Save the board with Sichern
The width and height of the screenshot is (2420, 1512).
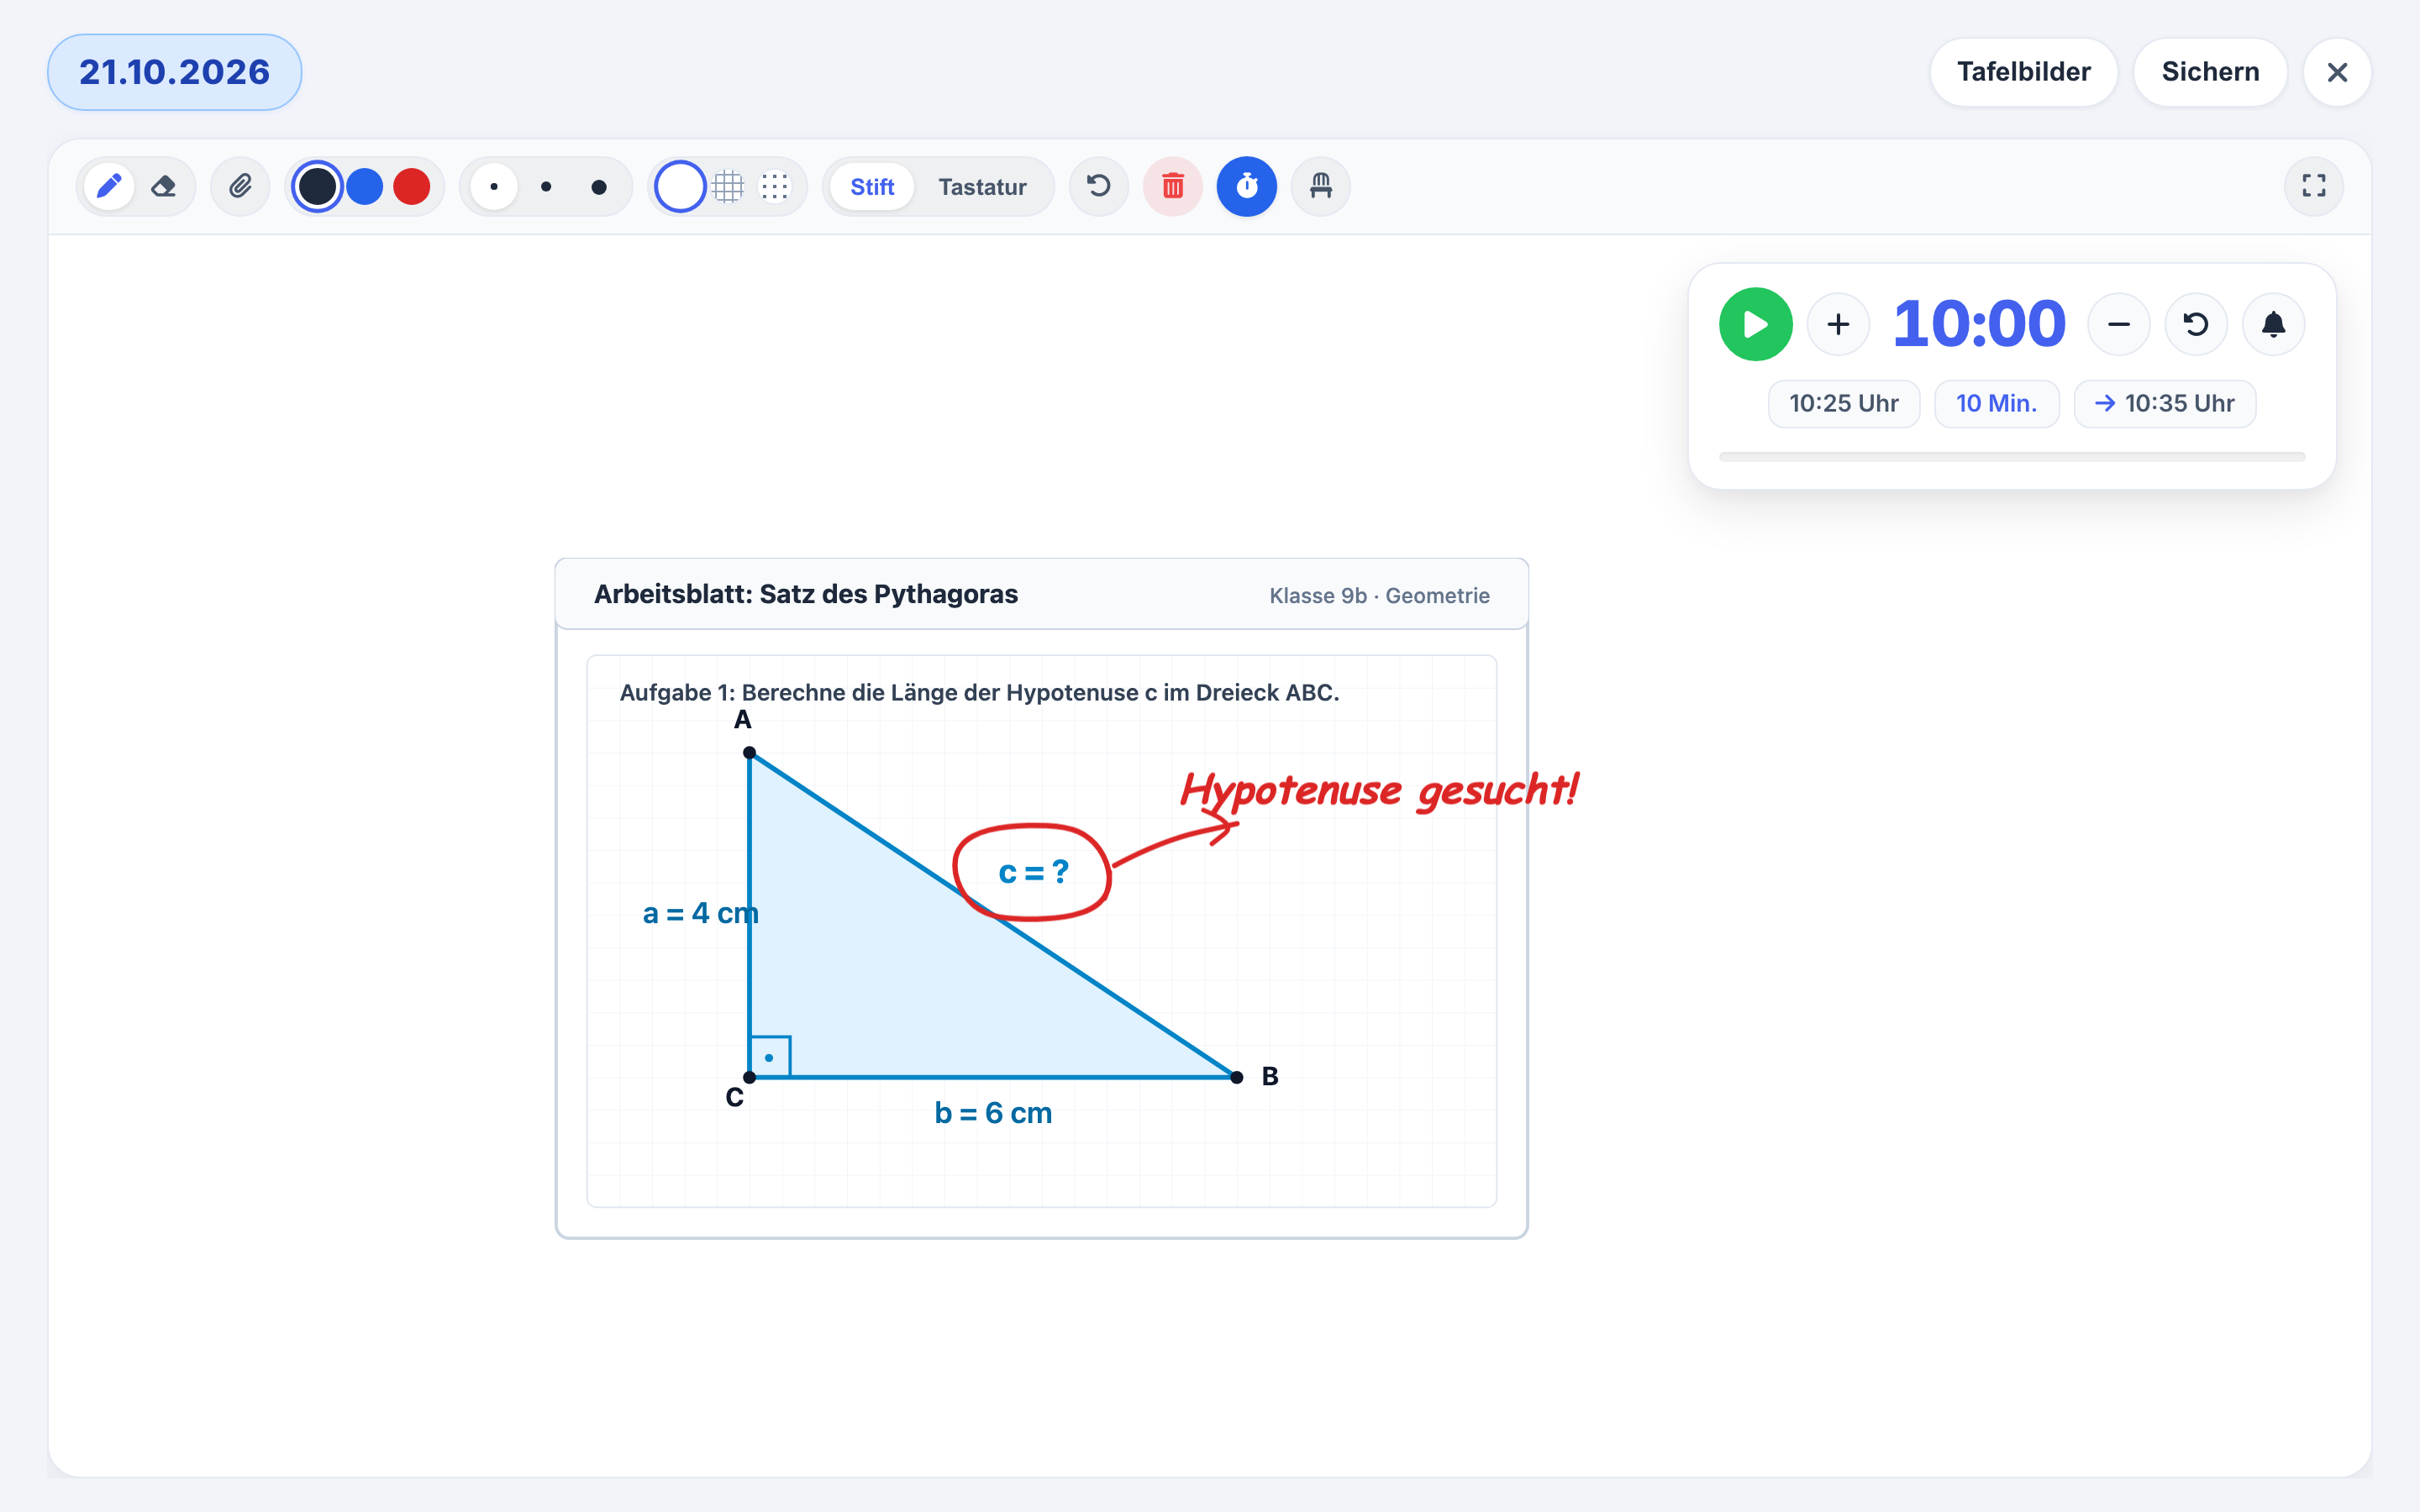2210,72
